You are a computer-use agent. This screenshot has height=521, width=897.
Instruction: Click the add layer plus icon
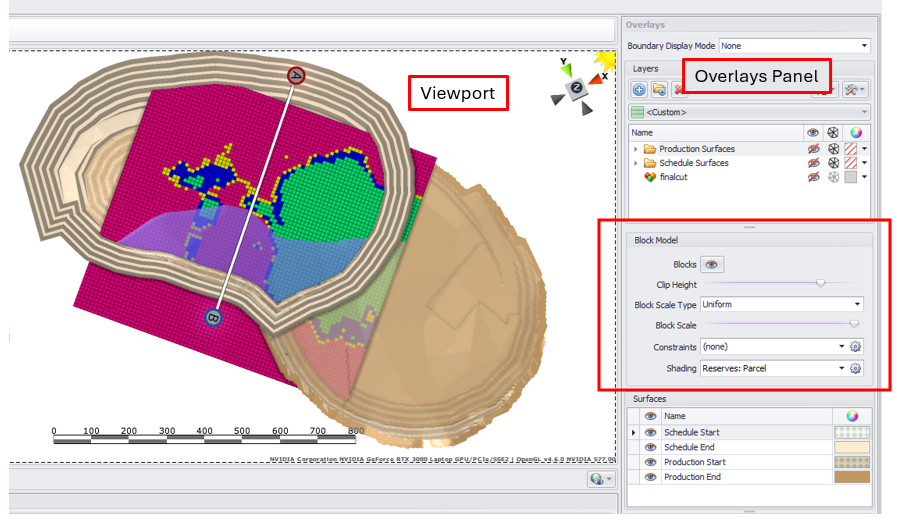coord(639,90)
